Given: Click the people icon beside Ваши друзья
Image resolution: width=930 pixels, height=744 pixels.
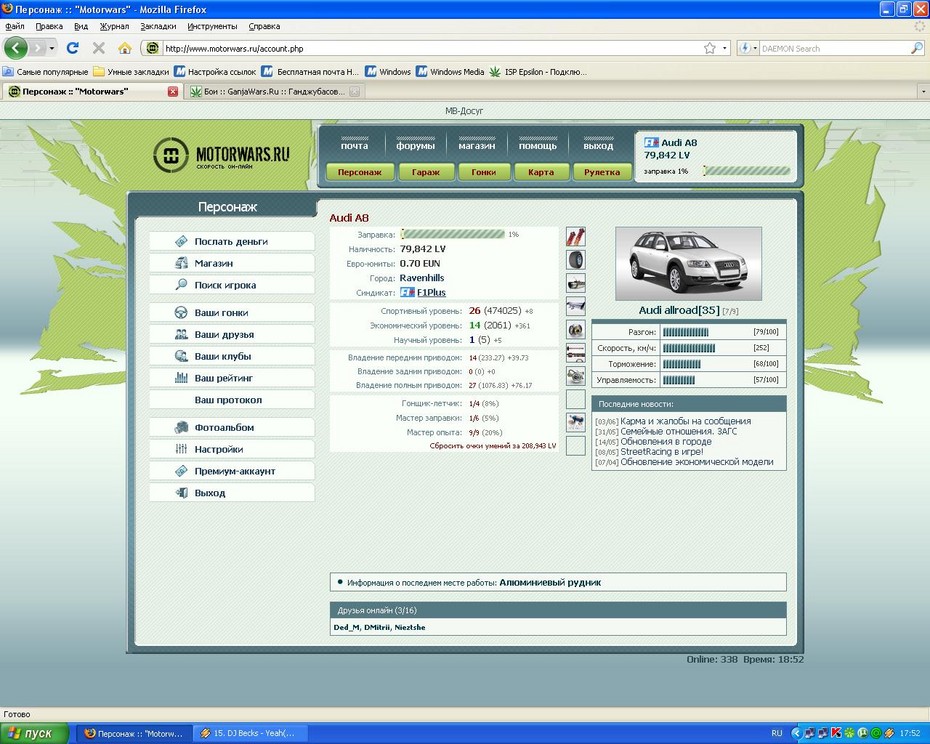Looking at the screenshot, I should click(181, 335).
